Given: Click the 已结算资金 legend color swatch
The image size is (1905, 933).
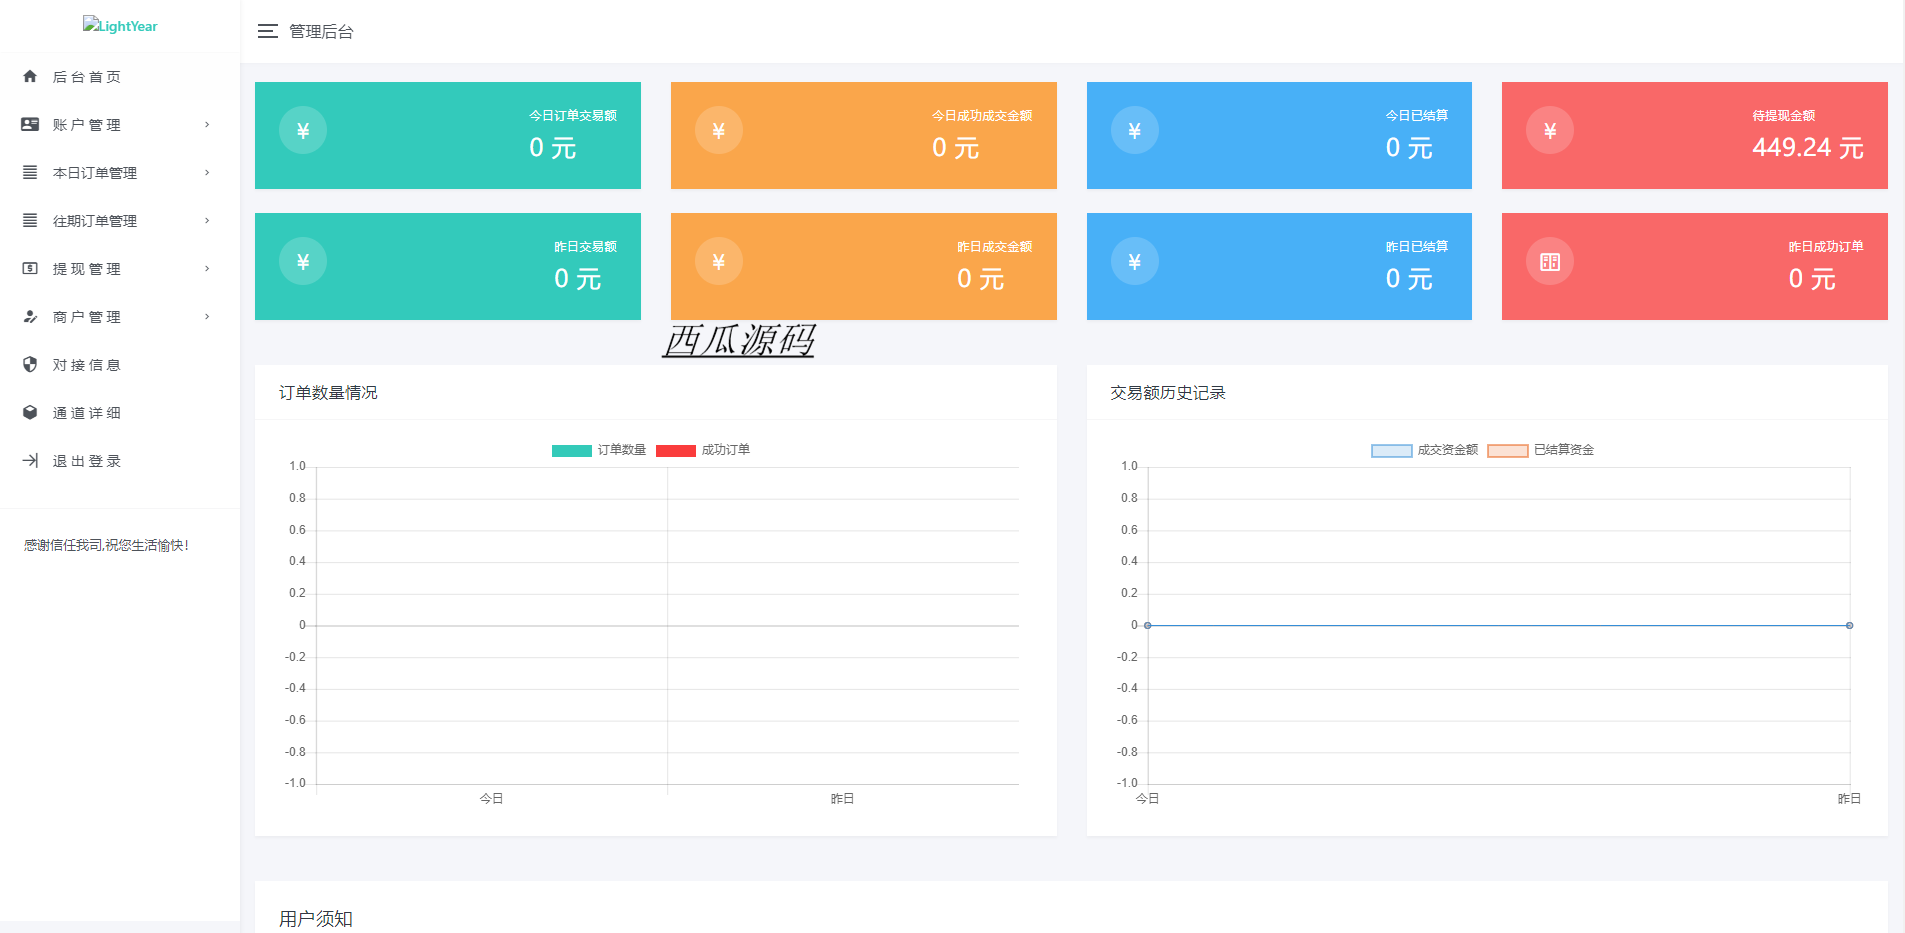Looking at the screenshot, I should point(1507,451).
